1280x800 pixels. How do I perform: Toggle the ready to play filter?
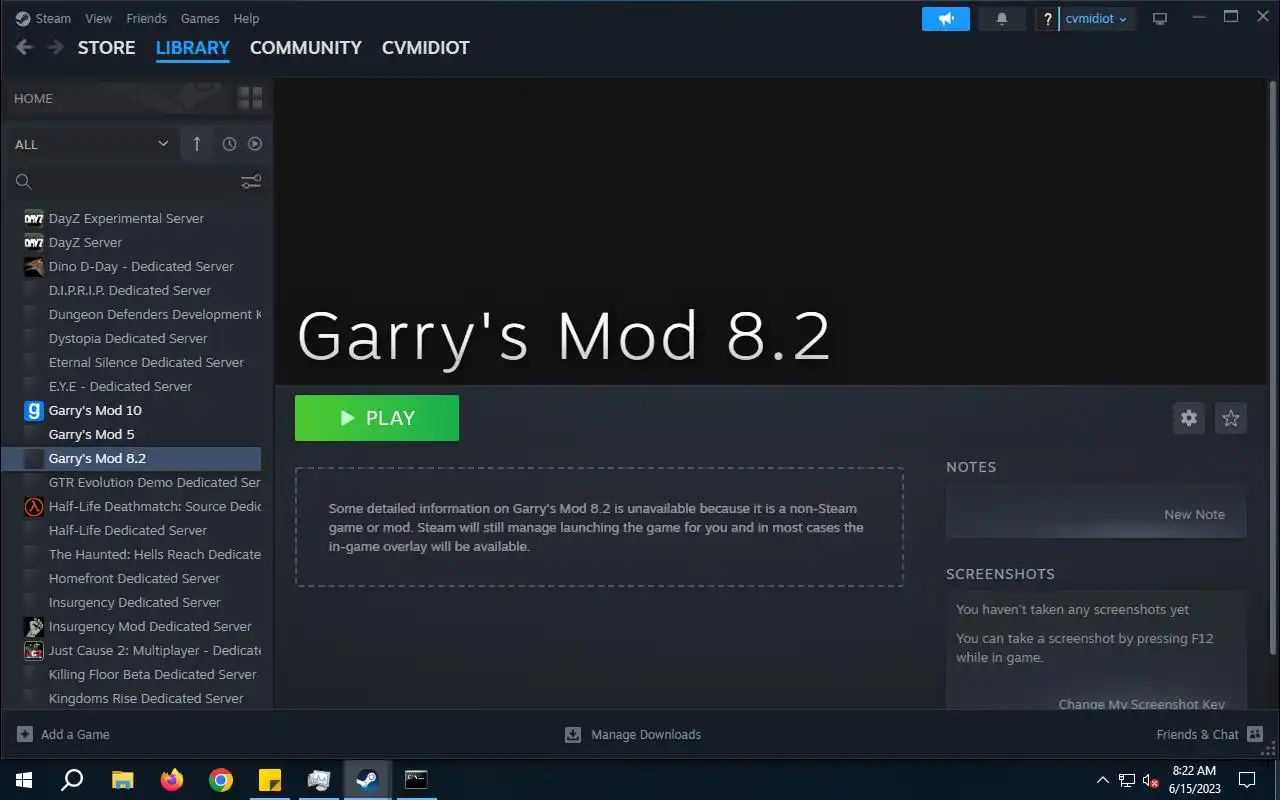255,144
